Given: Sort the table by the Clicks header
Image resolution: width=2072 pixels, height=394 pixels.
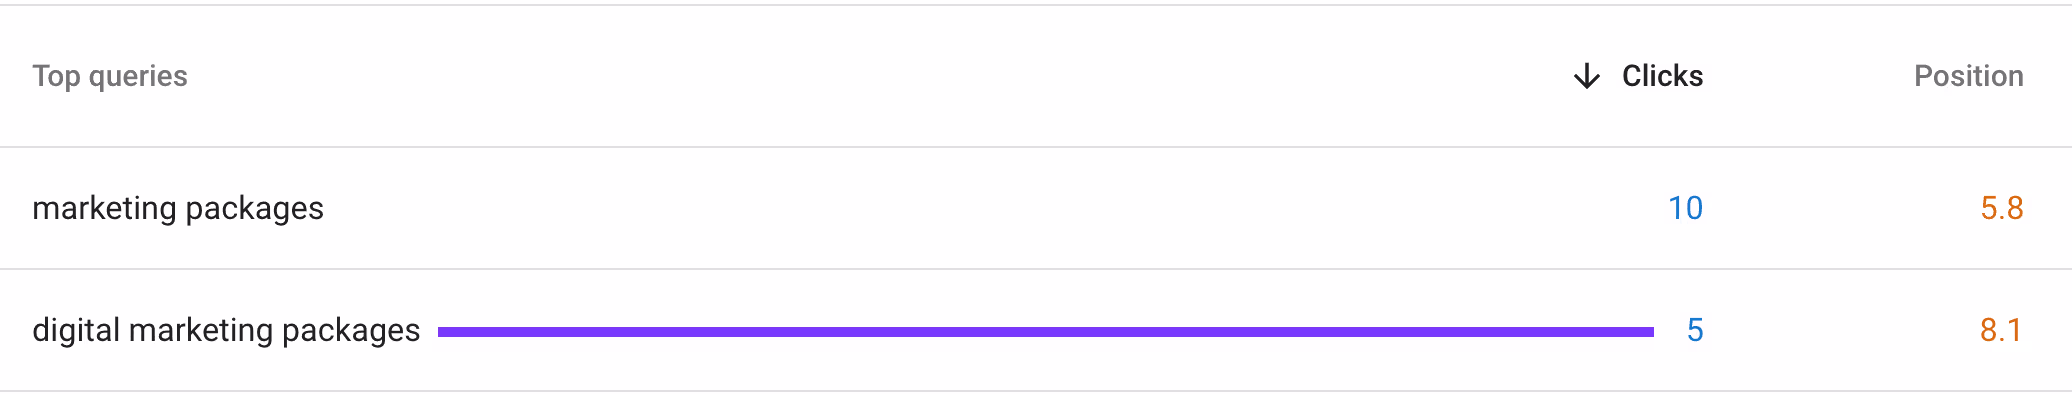Looking at the screenshot, I should coord(1662,76).
